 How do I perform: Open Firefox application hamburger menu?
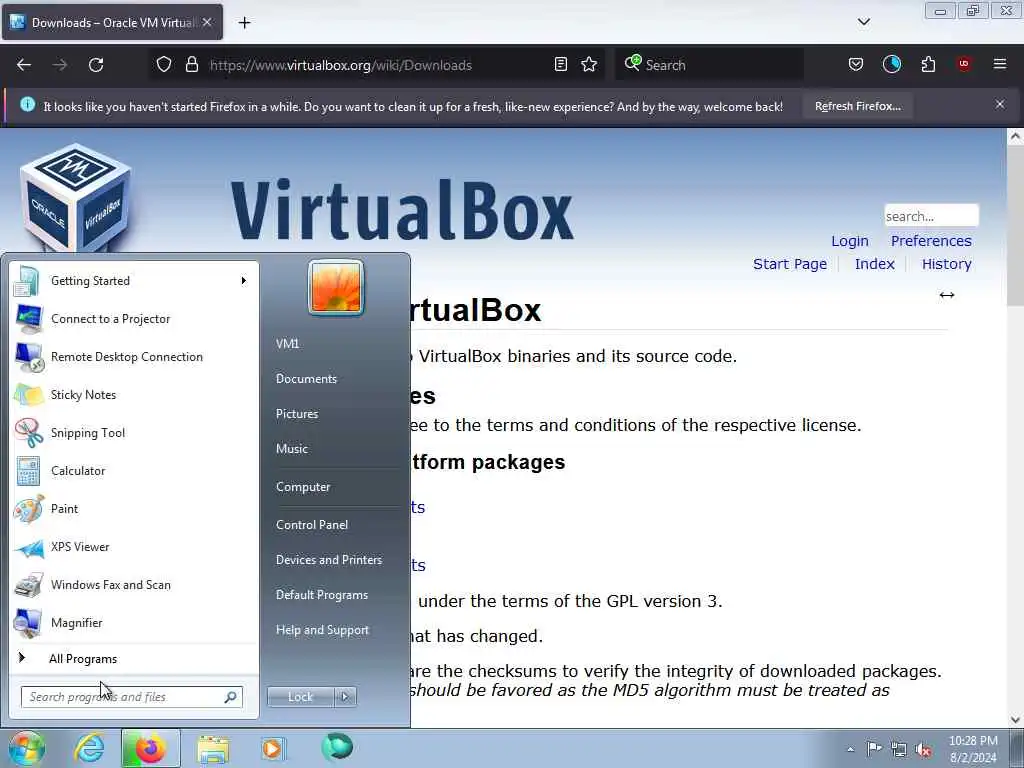tap(1000, 64)
